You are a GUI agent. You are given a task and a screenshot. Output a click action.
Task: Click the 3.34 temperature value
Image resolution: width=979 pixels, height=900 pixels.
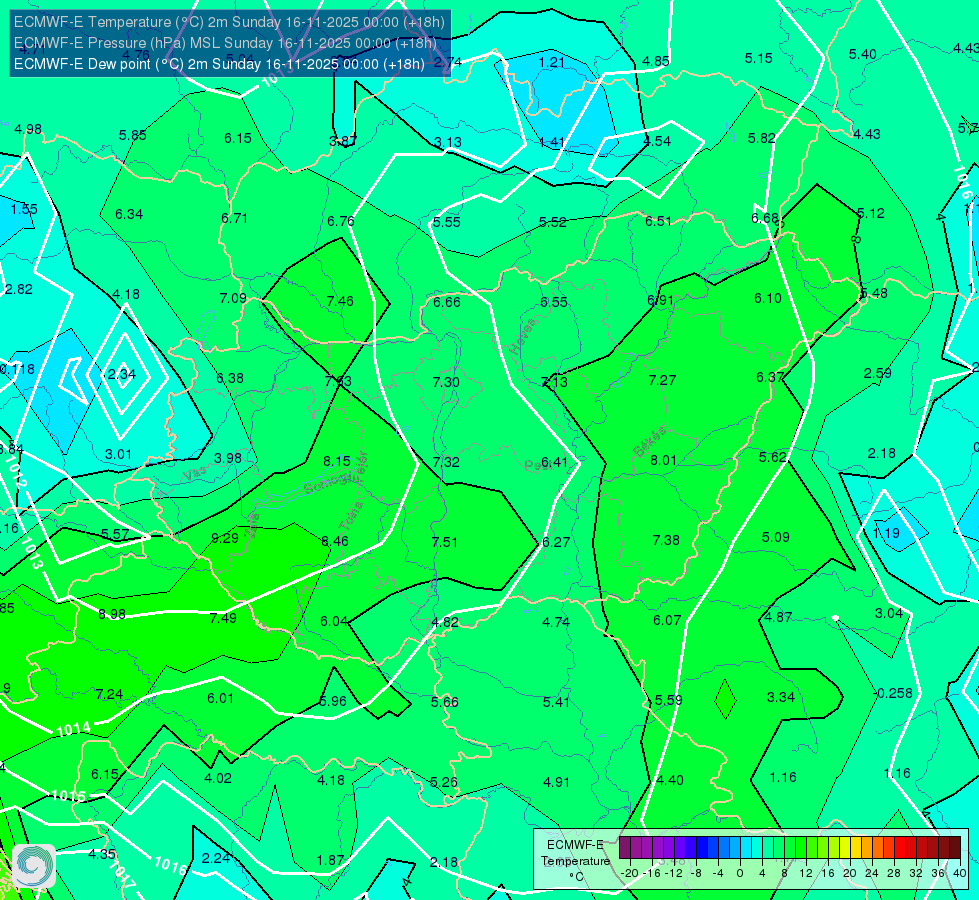[780, 696]
